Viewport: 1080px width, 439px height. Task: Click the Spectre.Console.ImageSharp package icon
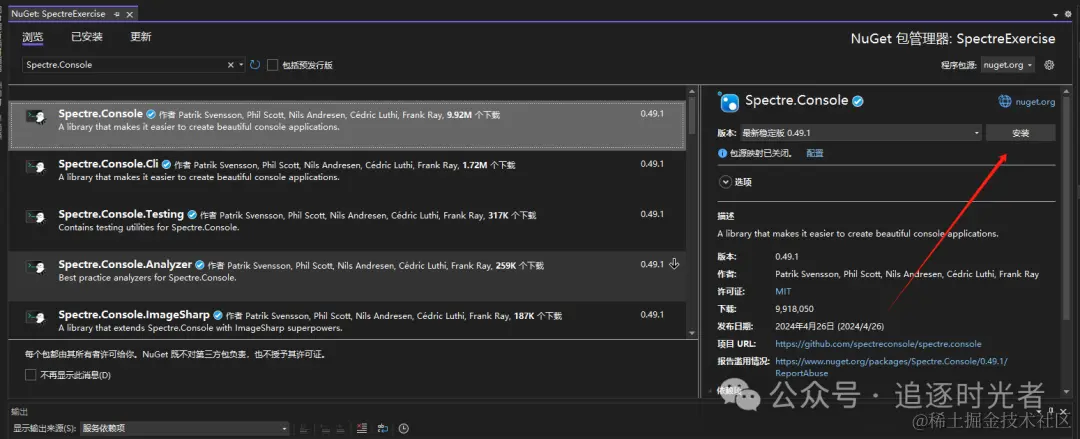tap(36, 318)
